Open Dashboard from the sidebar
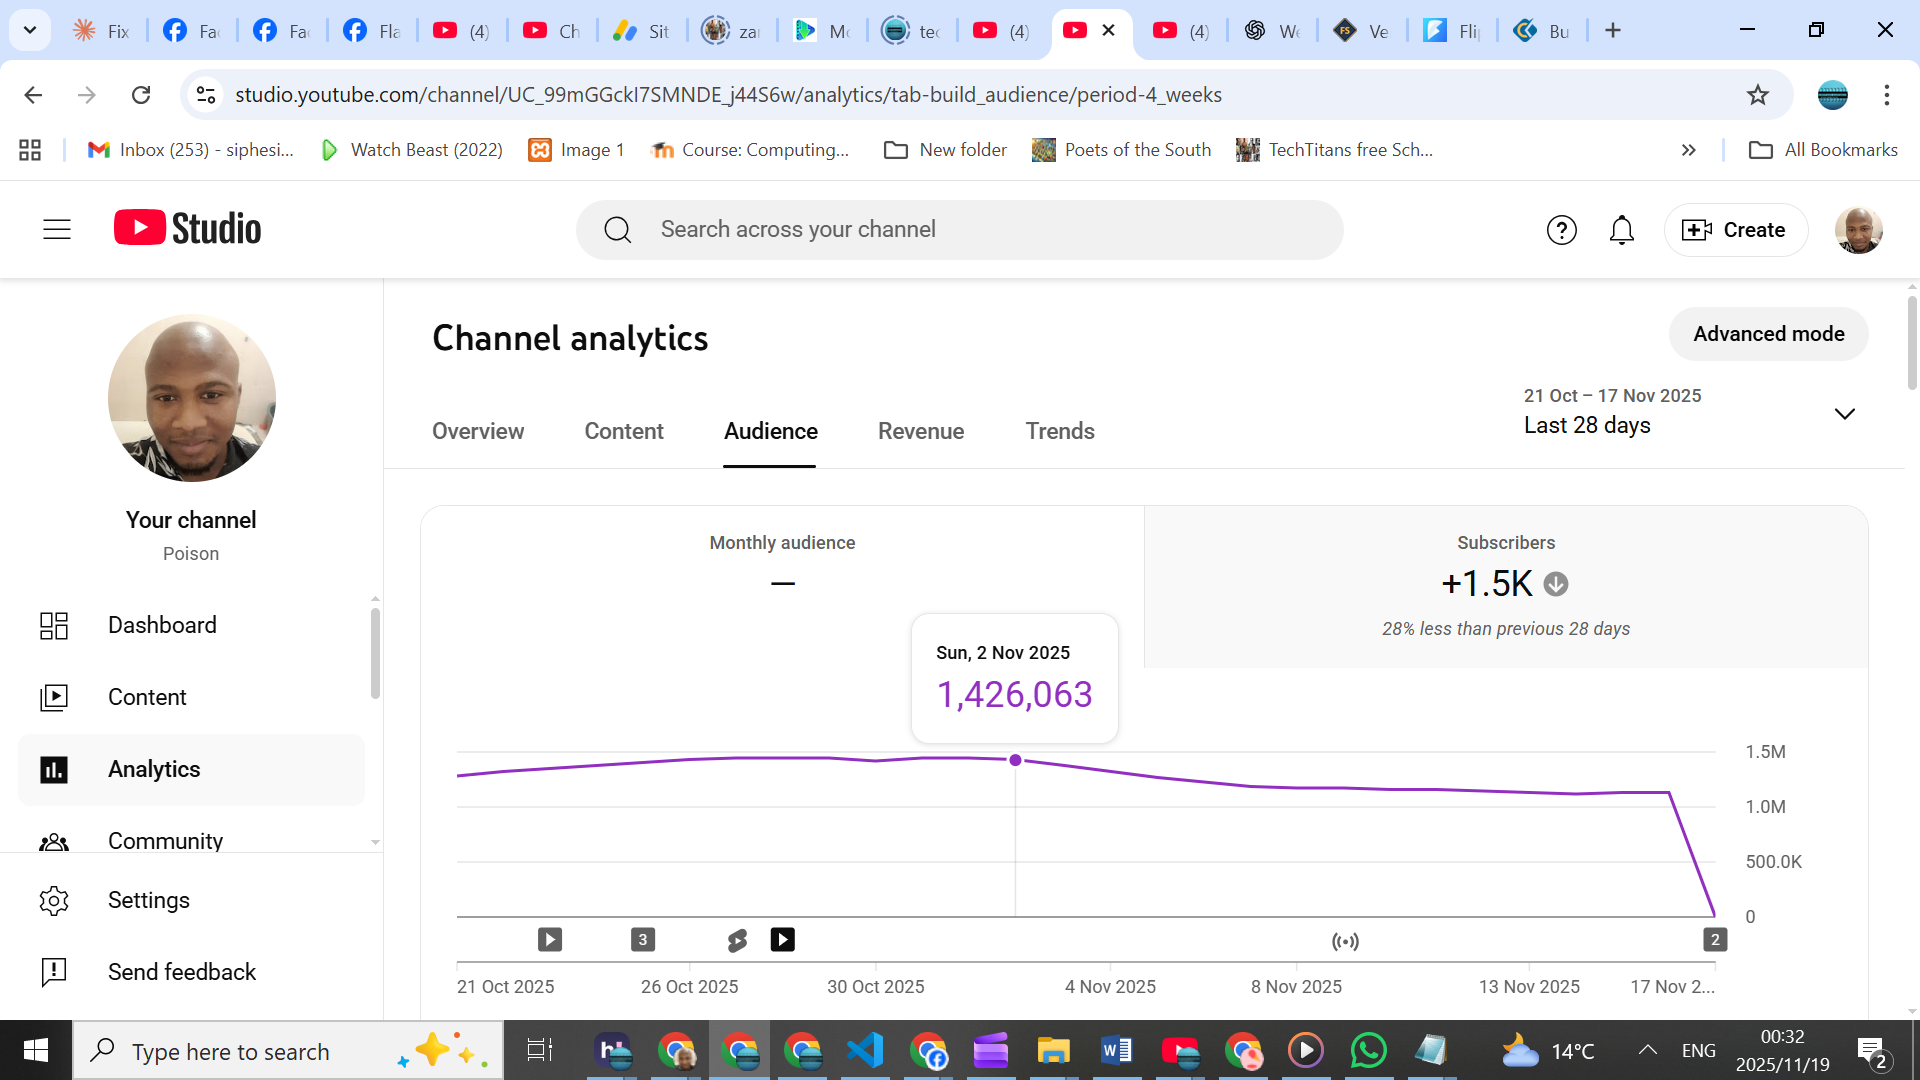This screenshot has height=1080, width=1920. (x=162, y=625)
